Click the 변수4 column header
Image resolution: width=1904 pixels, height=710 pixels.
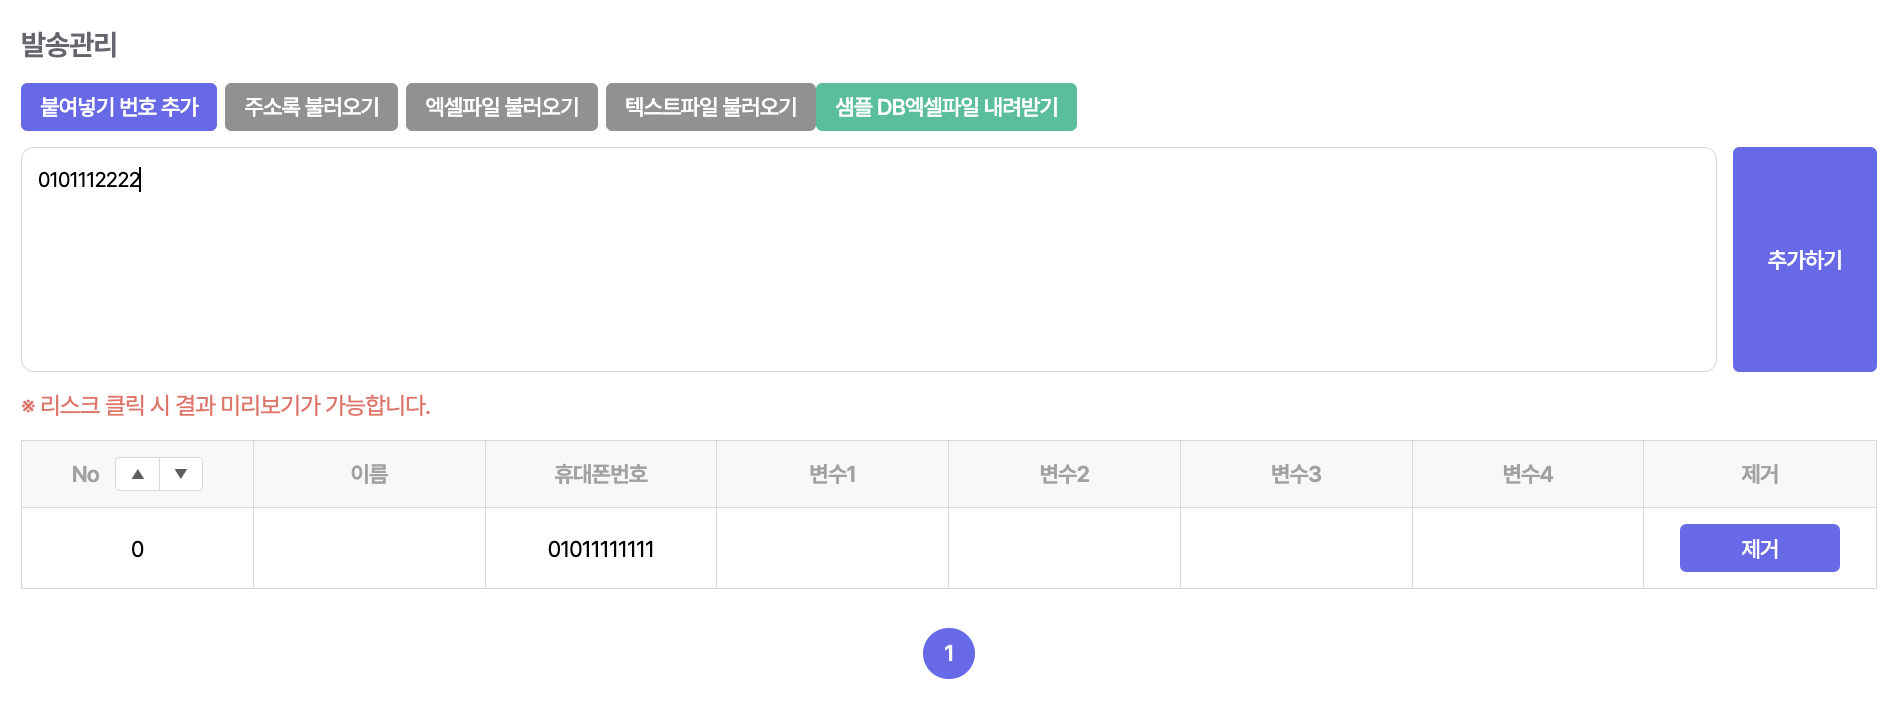(1527, 474)
